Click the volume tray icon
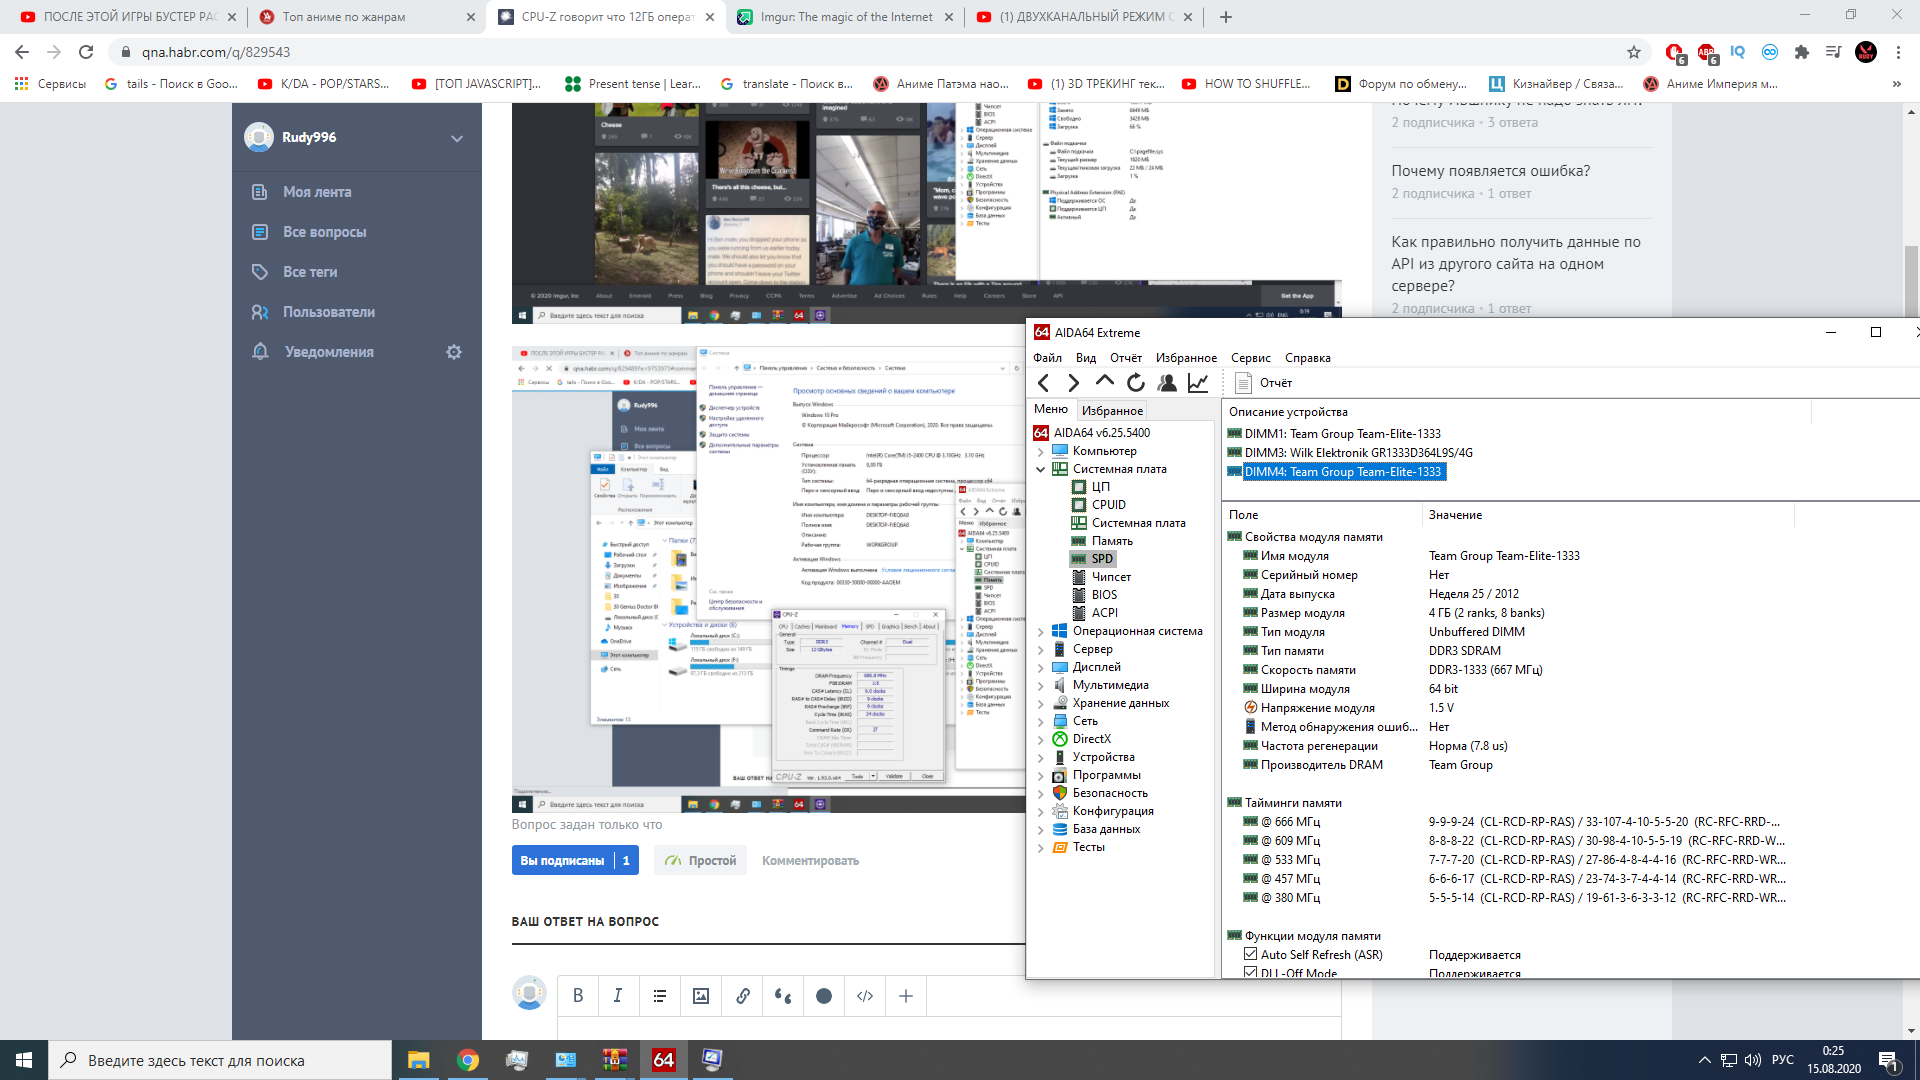The width and height of the screenshot is (1920, 1080). tap(1752, 1060)
